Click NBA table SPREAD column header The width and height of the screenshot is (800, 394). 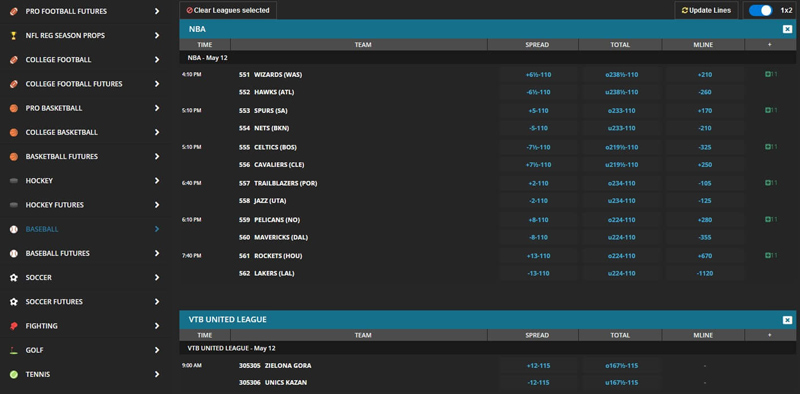click(533, 45)
